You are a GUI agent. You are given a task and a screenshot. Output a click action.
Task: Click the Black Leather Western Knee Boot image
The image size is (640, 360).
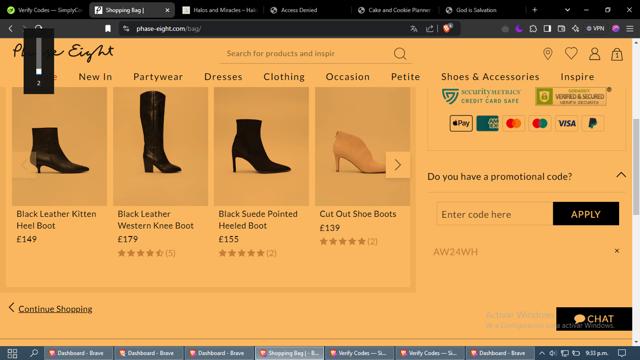pyautogui.click(x=160, y=146)
